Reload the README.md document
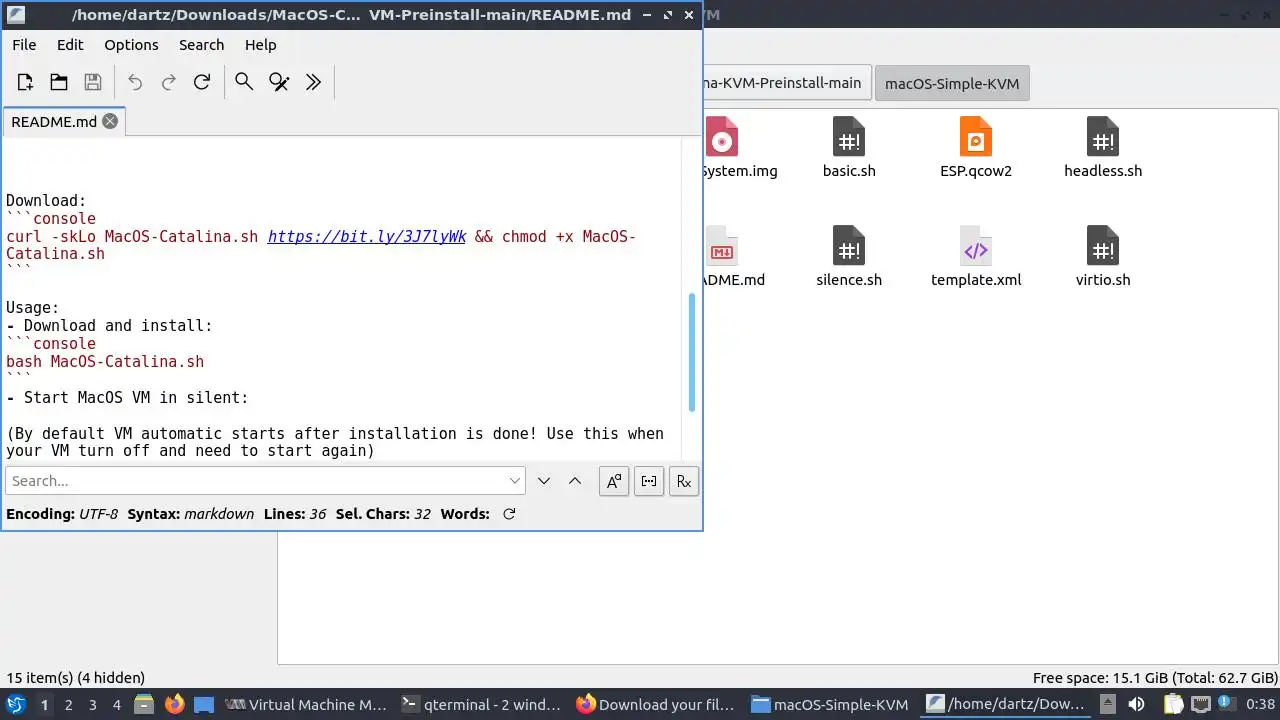 click(x=201, y=82)
